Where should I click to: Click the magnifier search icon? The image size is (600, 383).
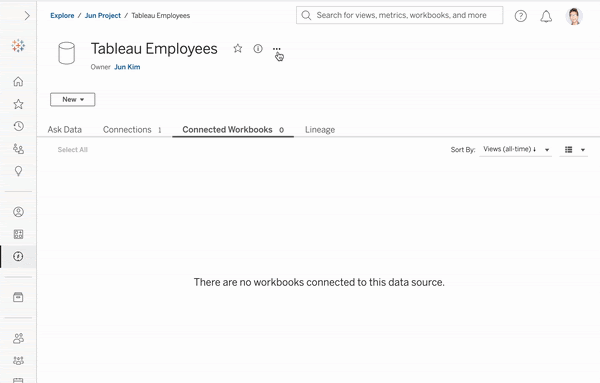306,15
